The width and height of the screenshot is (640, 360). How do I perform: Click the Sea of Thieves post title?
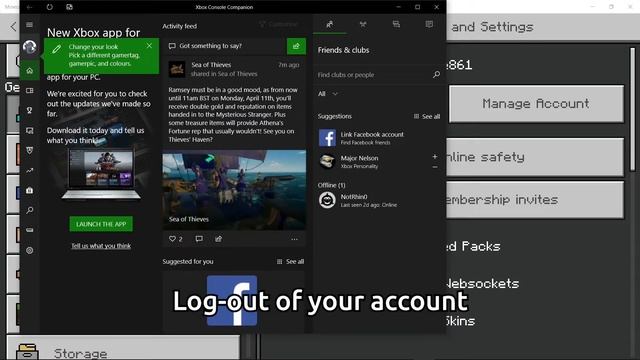pyautogui.click(x=211, y=64)
